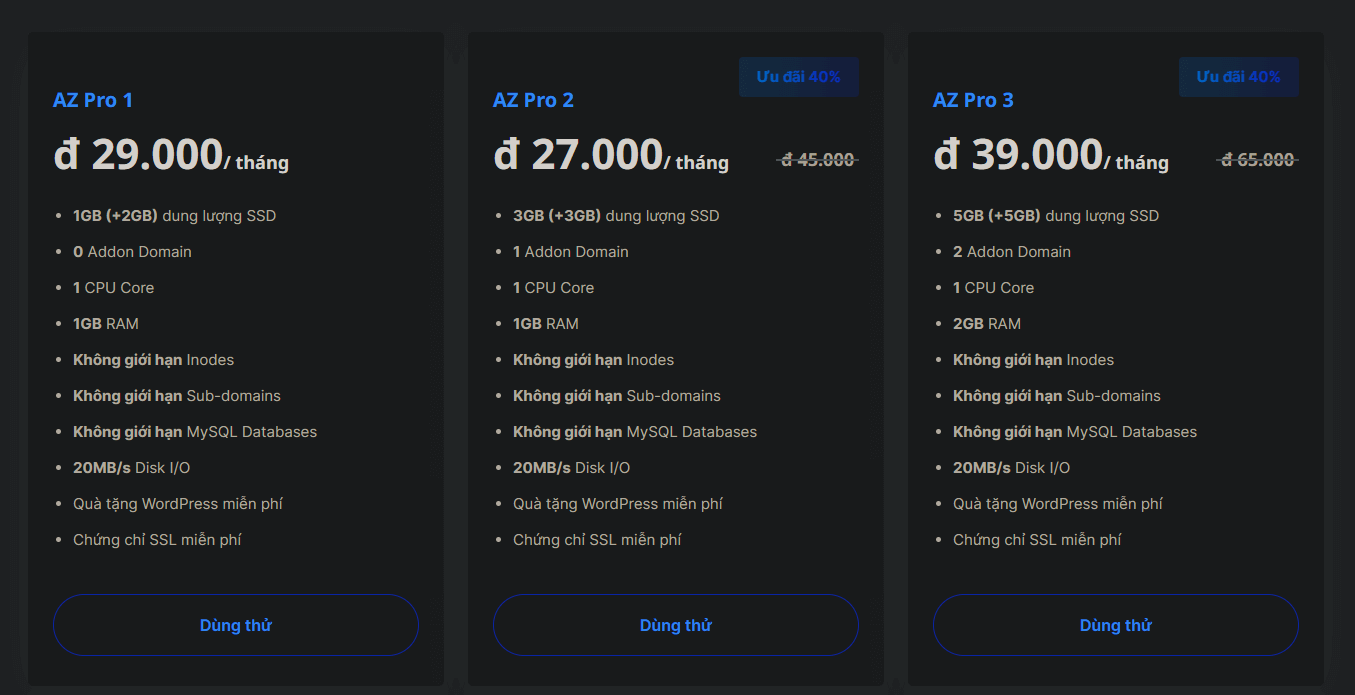Click "1 CPU Core" in the AZ Pro 3 card

(994, 288)
